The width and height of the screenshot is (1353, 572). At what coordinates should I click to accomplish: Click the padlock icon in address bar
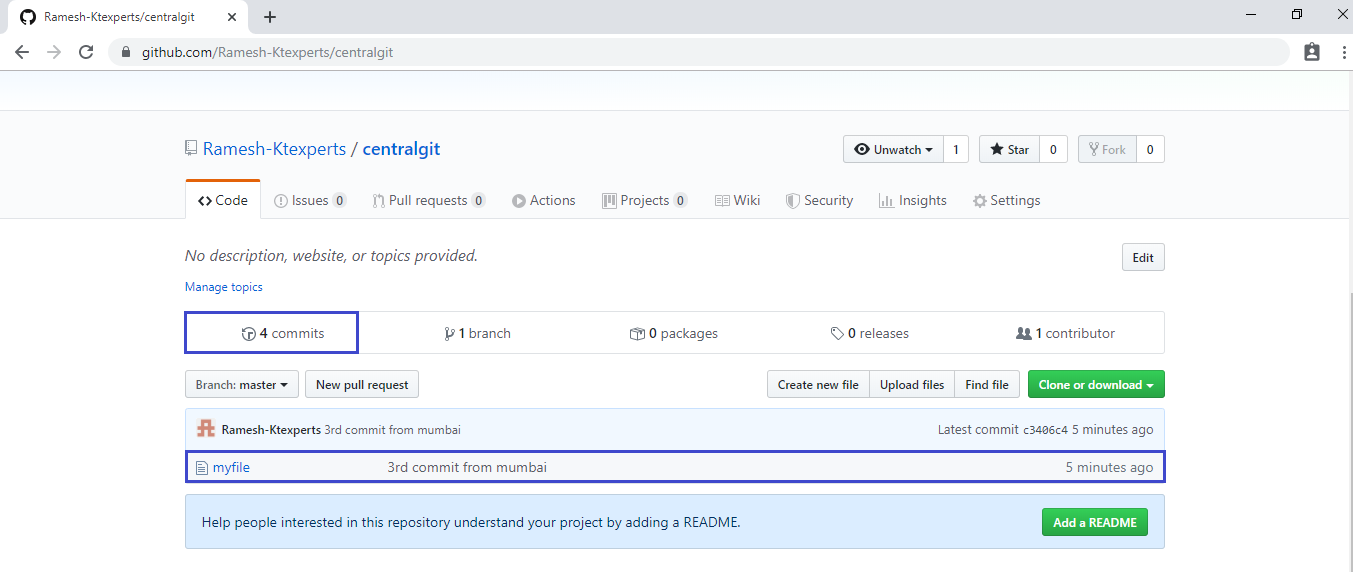point(126,52)
